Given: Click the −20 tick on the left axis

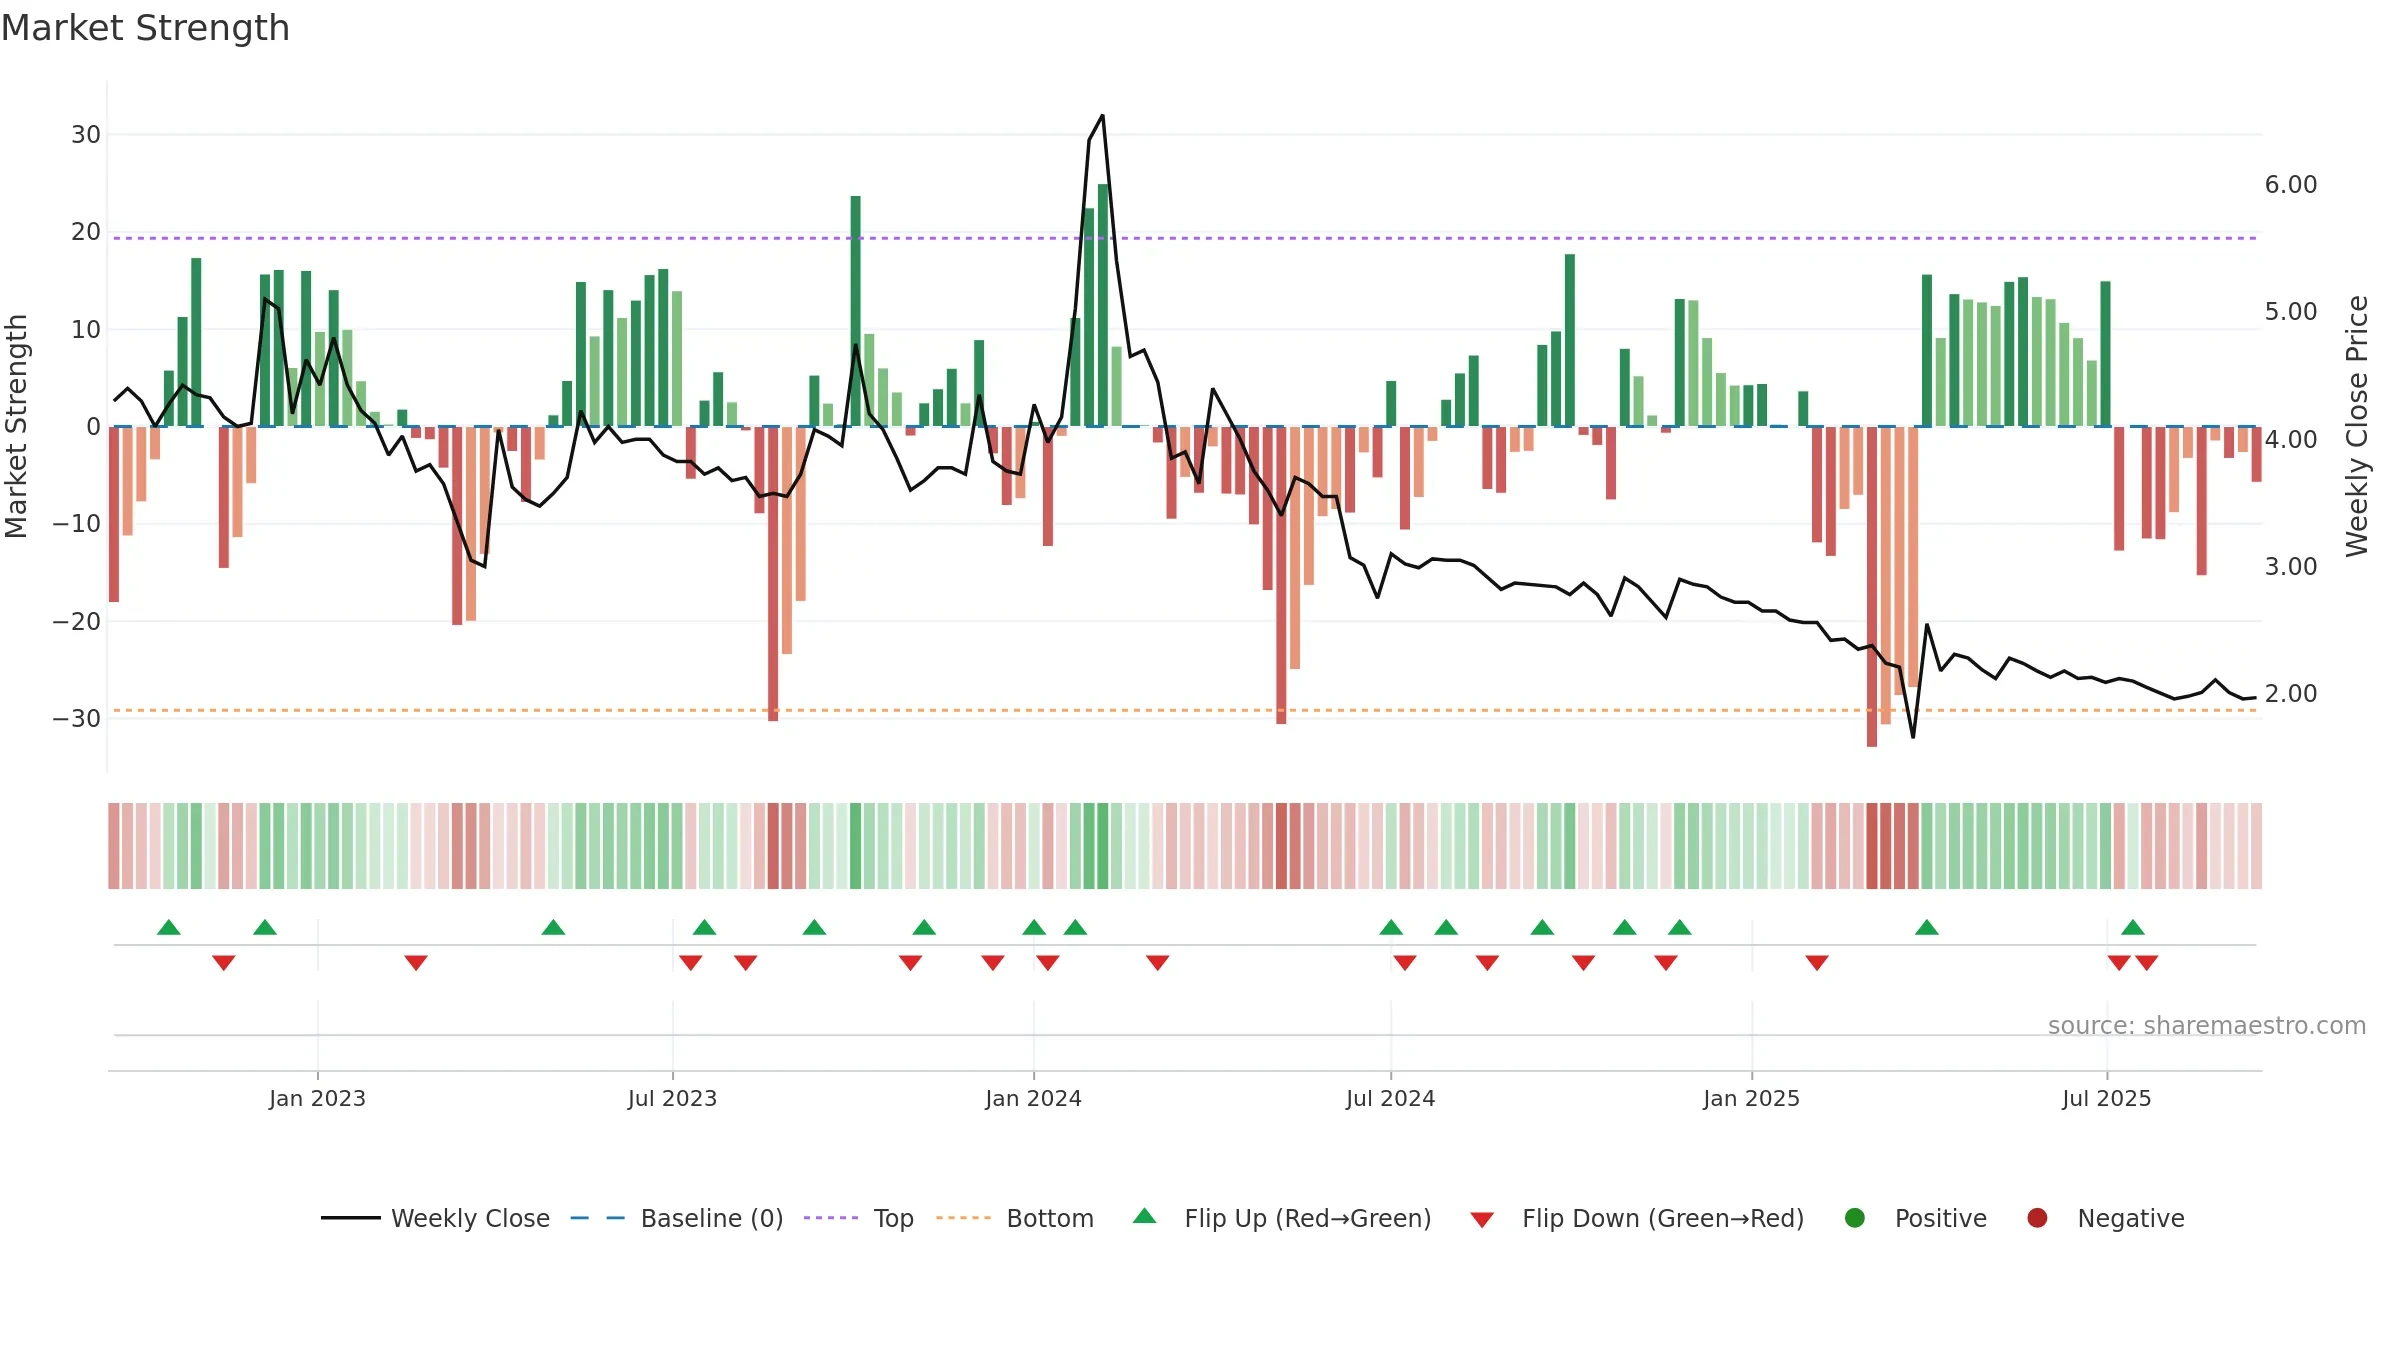Looking at the screenshot, I should (x=77, y=621).
